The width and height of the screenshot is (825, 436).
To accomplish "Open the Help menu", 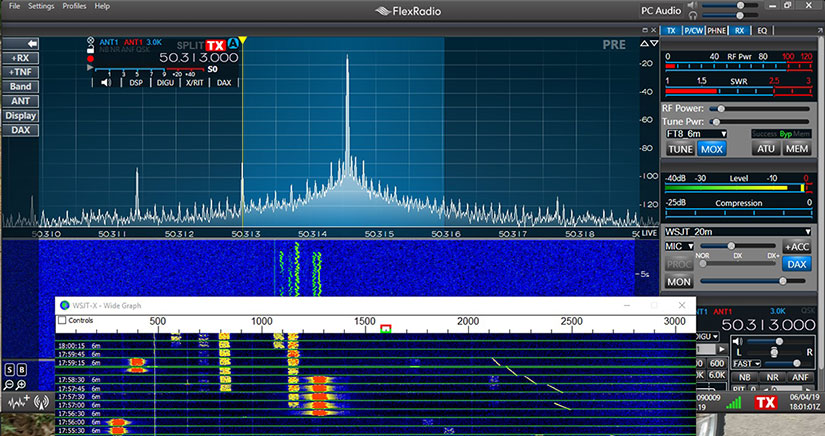I will [102, 6].
